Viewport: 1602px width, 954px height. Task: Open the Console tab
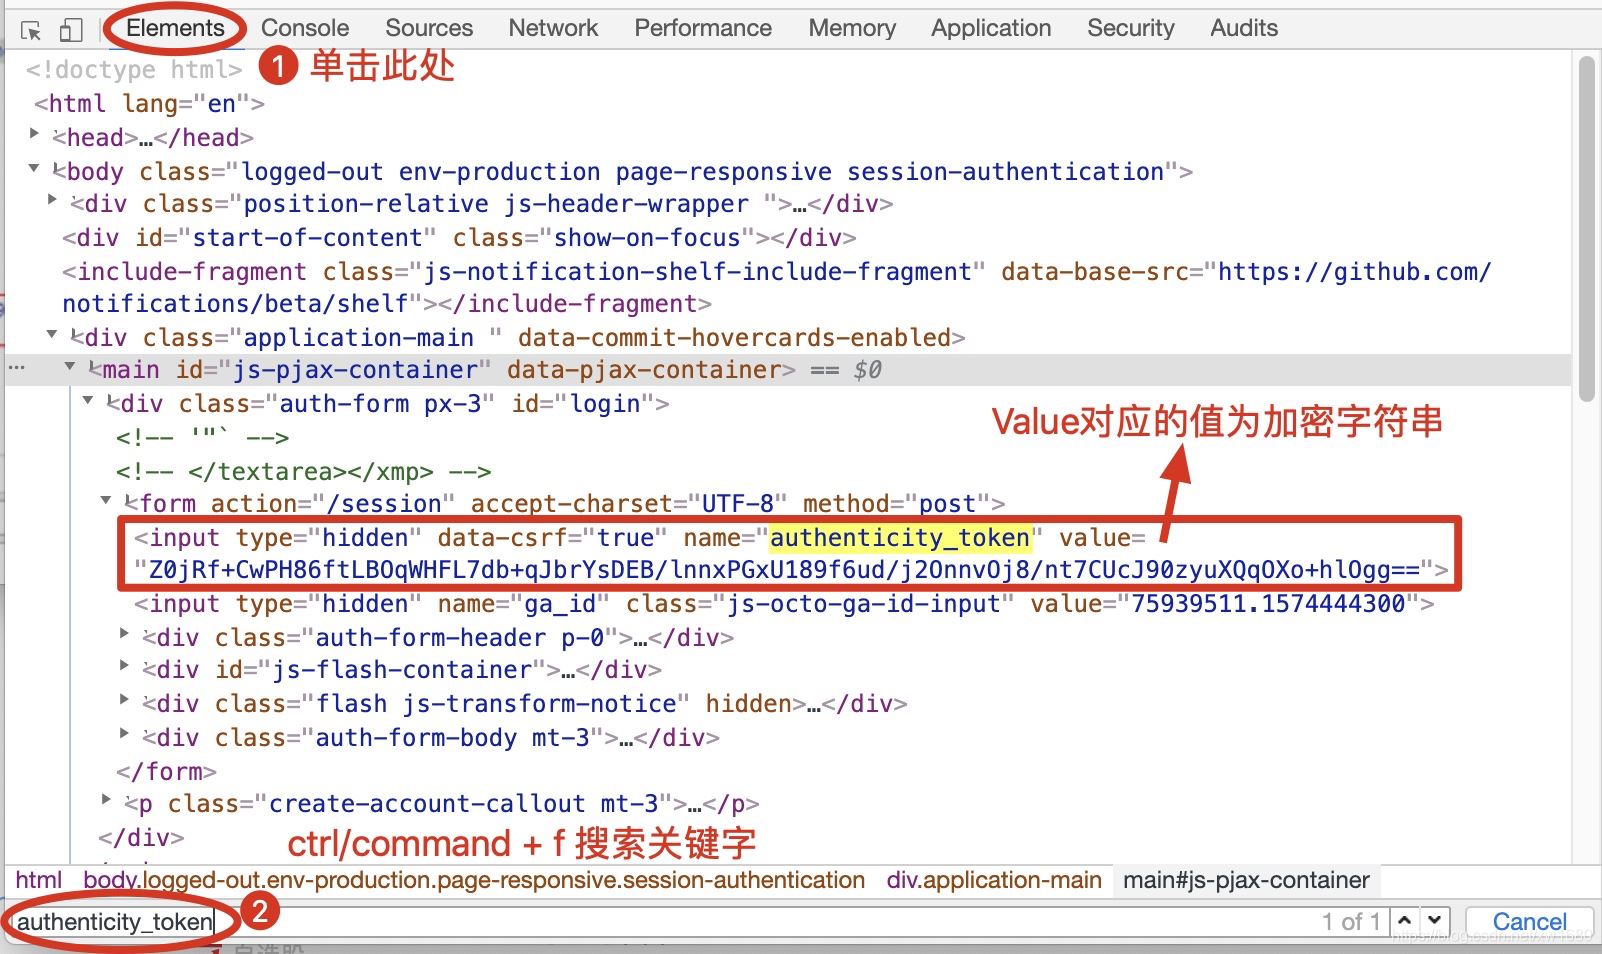pyautogui.click(x=304, y=27)
